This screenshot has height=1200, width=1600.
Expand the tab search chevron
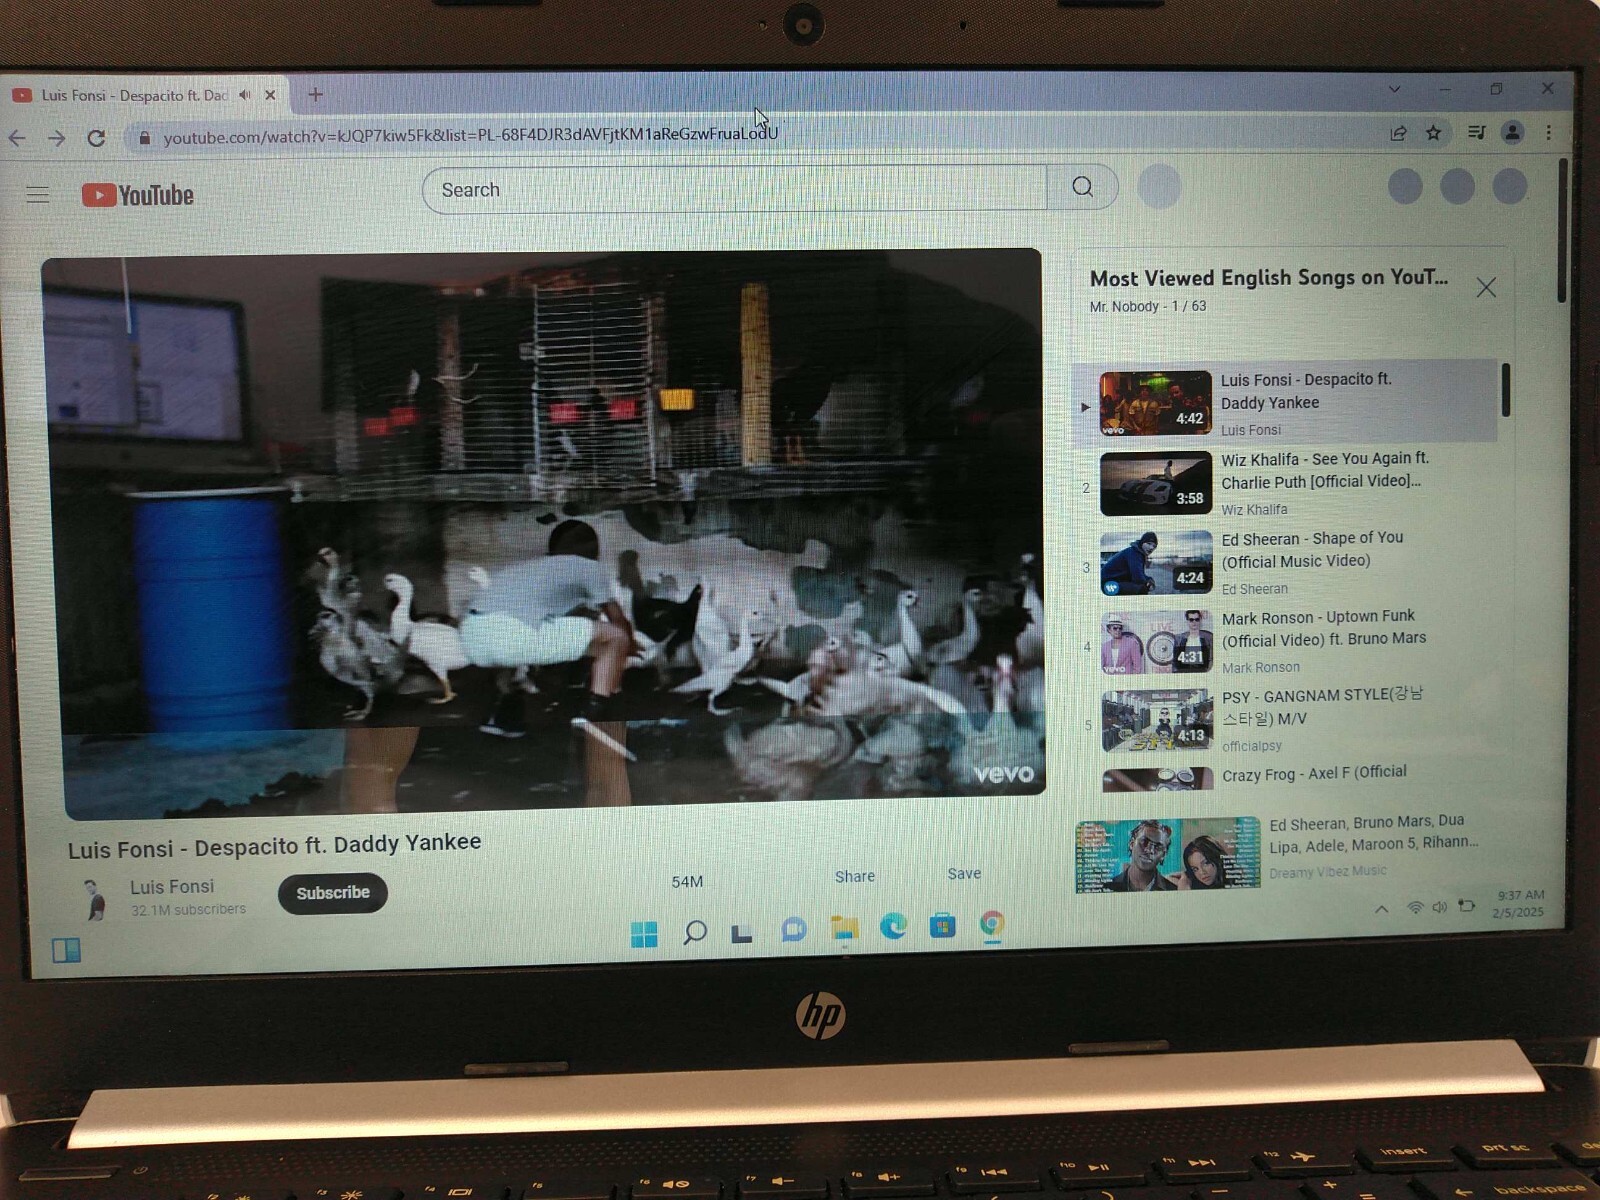1394,89
